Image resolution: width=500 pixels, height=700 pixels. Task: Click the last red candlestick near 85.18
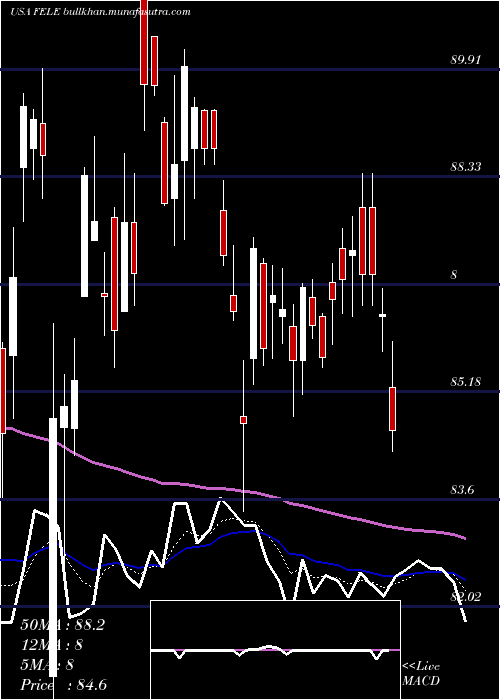(x=392, y=408)
